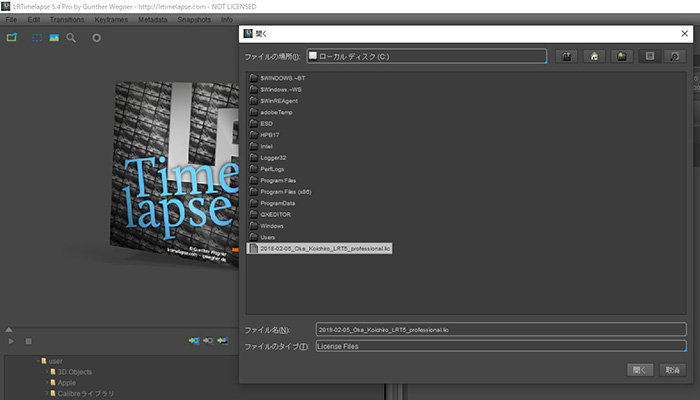Select 3D Objects in the folder tree
The width and height of the screenshot is (700, 400).
[x=71, y=372]
